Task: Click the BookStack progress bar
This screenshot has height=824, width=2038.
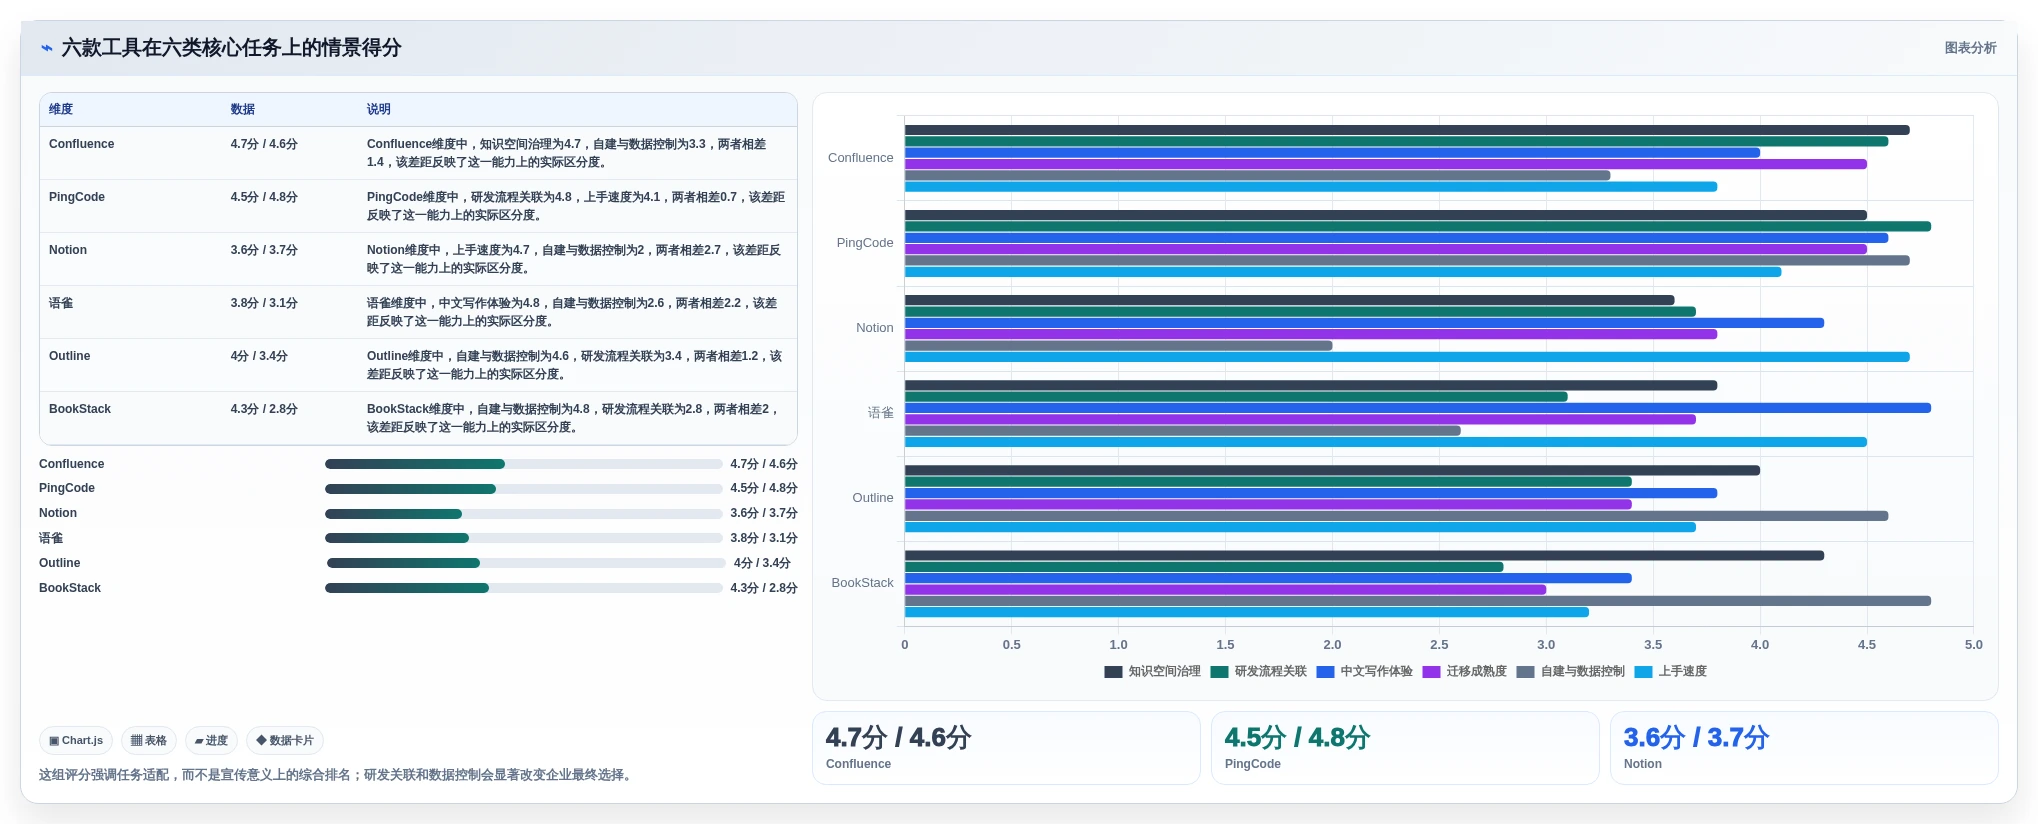Action: tap(523, 588)
